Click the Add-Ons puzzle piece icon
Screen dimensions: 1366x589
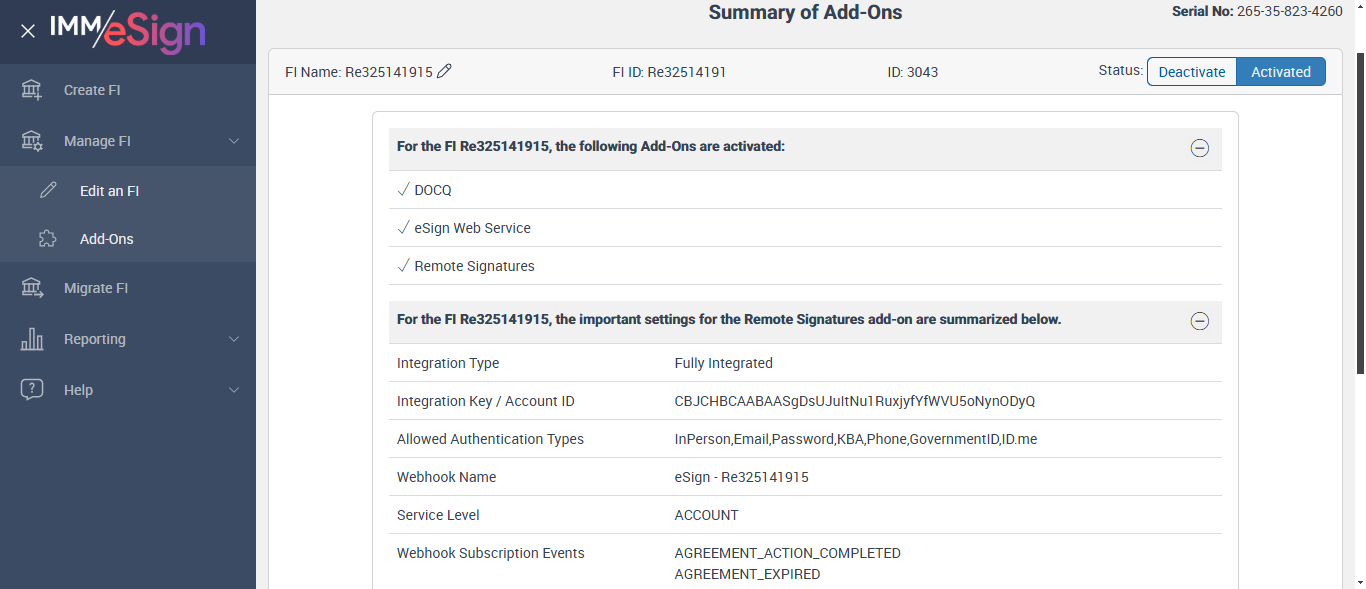click(x=48, y=239)
